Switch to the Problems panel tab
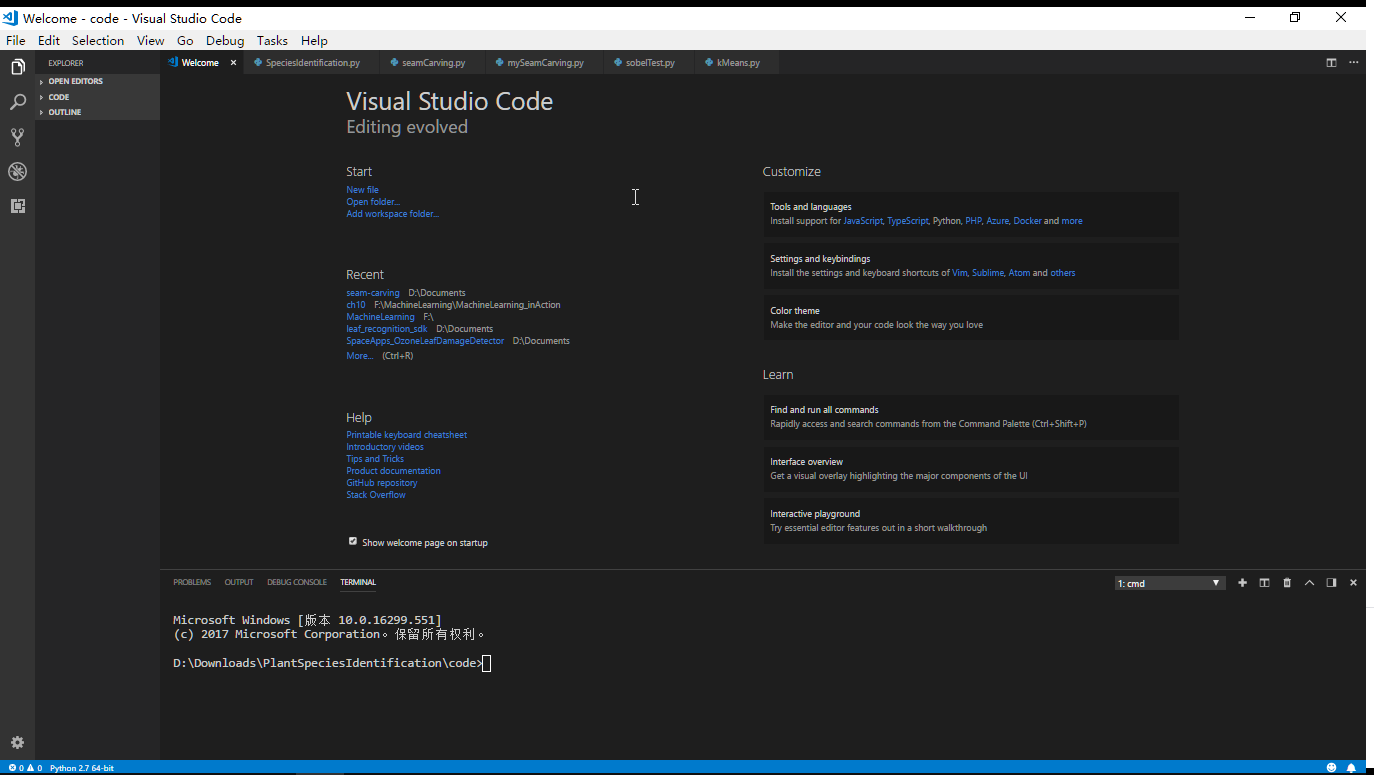The width and height of the screenshot is (1374, 775). [x=192, y=582]
